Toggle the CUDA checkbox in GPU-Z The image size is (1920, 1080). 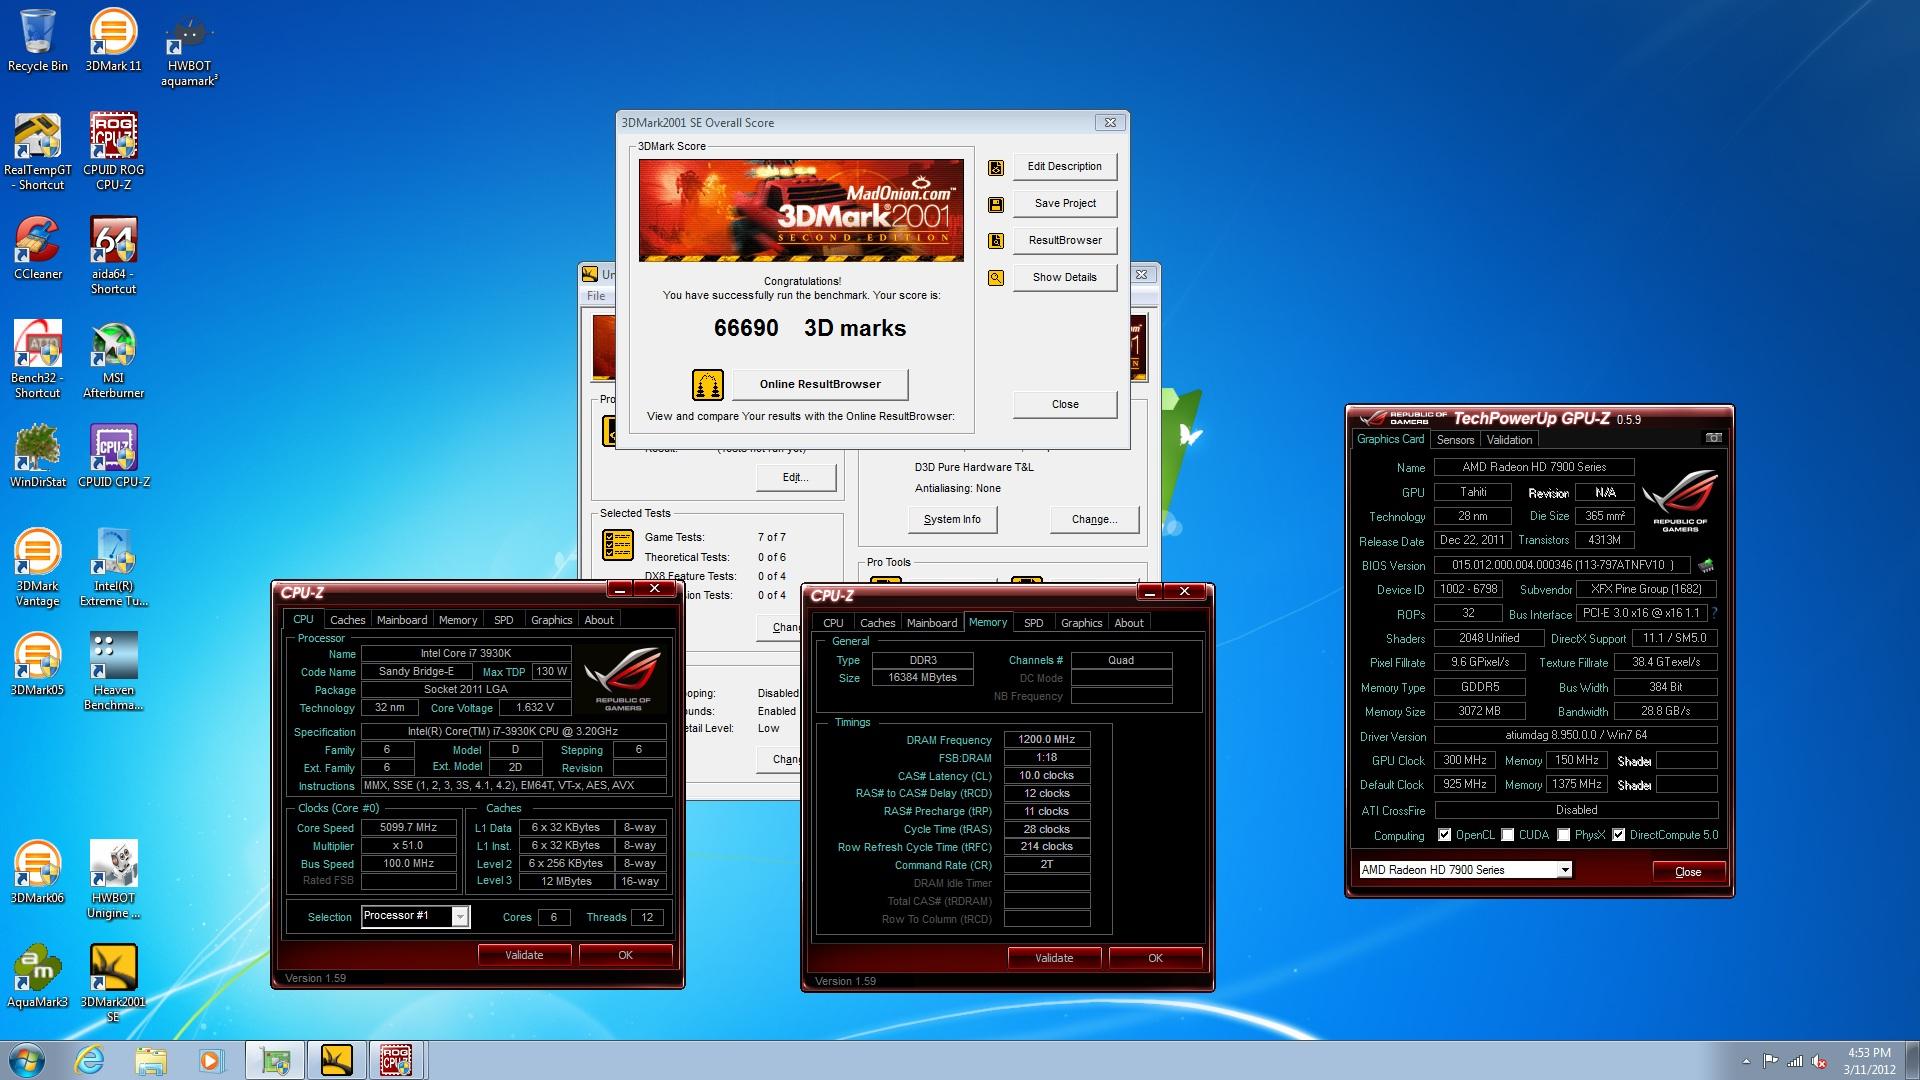[1508, 835]
